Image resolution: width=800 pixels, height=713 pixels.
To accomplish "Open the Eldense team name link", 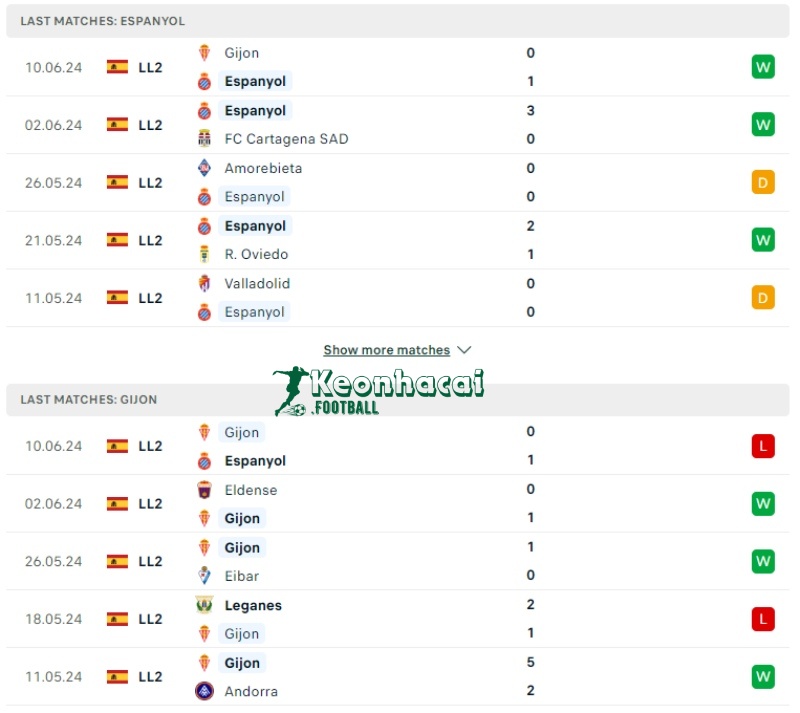I will pyautogui.click(x=251, y=490).
